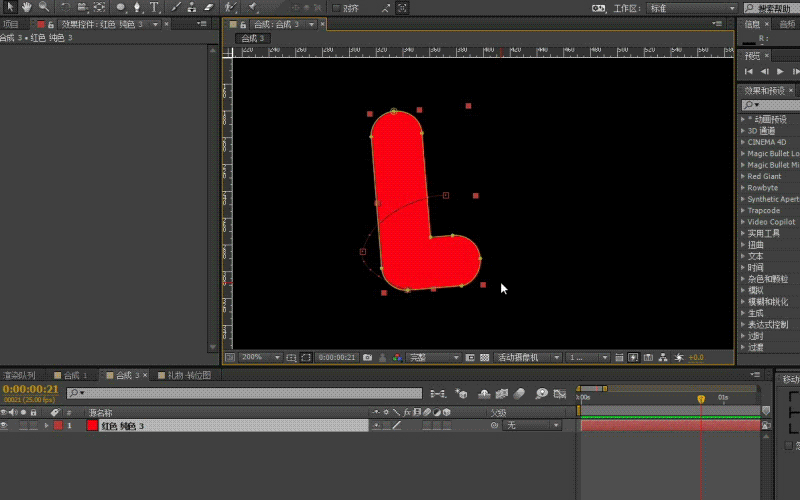The height and width of the screenshot is (500, 800).
Task: Select the Hand tool in toolbar
Action: (27, 7)
